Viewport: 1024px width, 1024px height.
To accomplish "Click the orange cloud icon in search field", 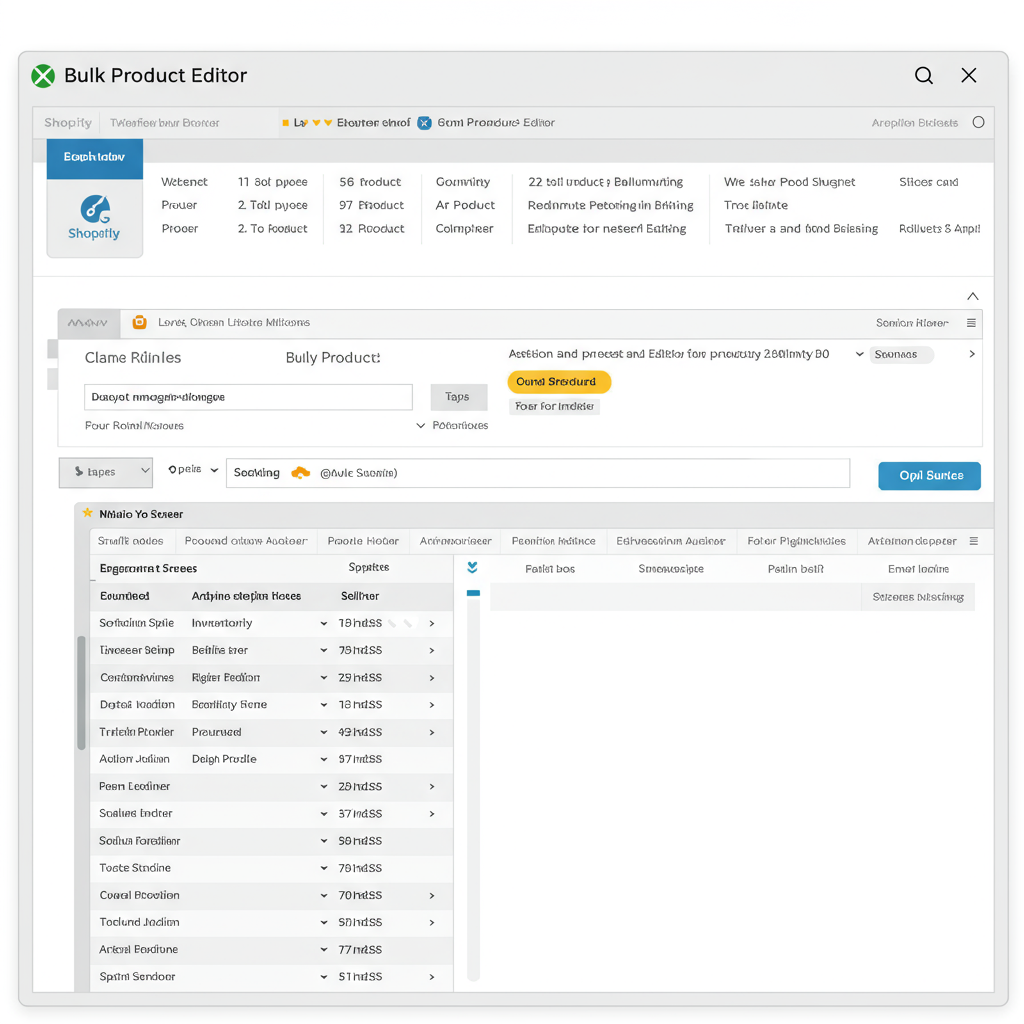I will pyautogui.click(x=300, y=473).
